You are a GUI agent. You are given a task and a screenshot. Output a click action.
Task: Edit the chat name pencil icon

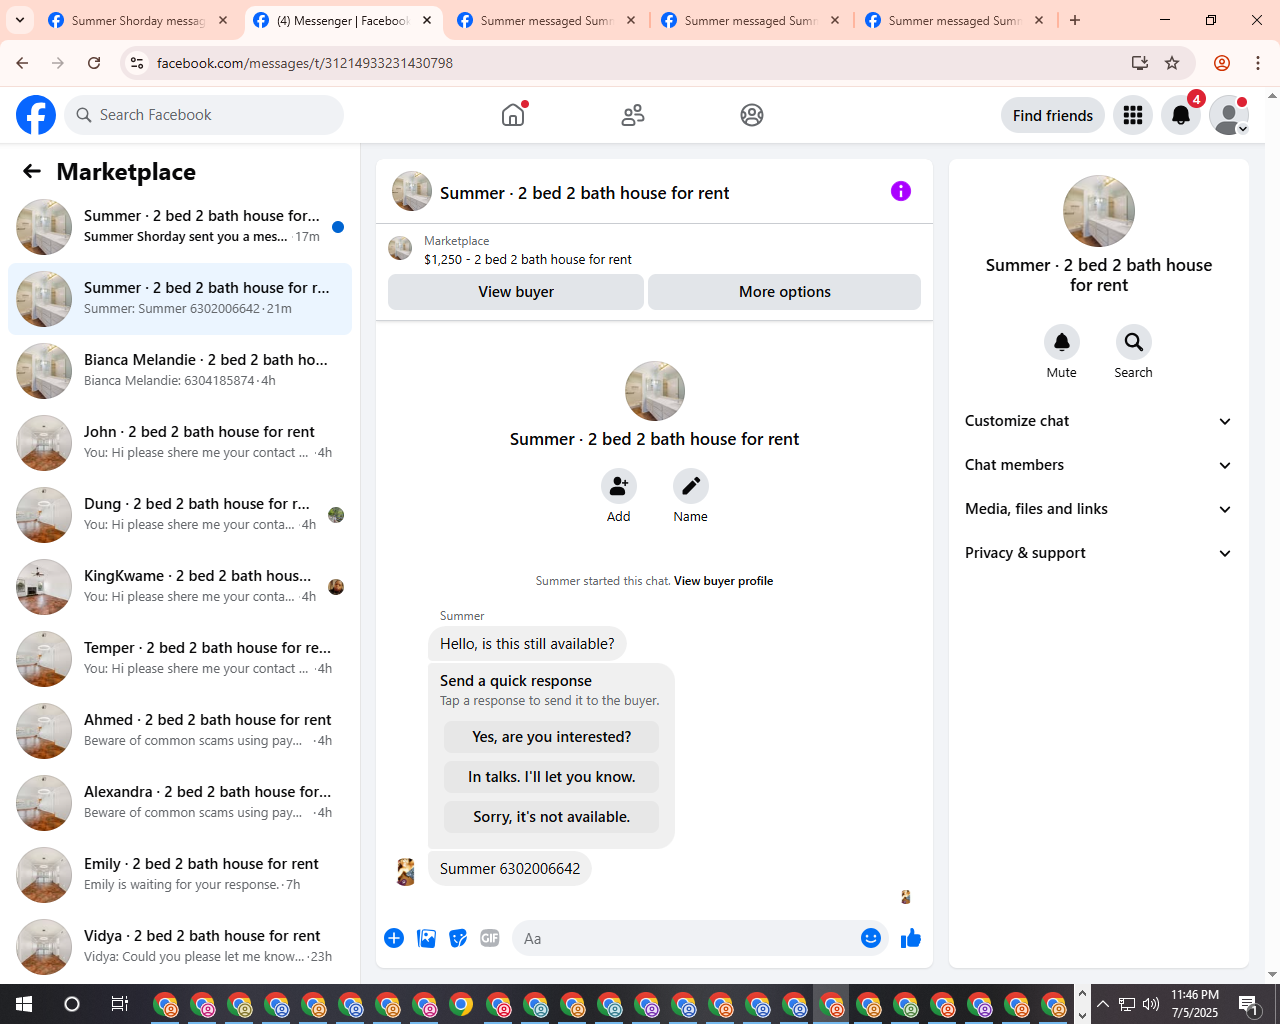(691, 486)
